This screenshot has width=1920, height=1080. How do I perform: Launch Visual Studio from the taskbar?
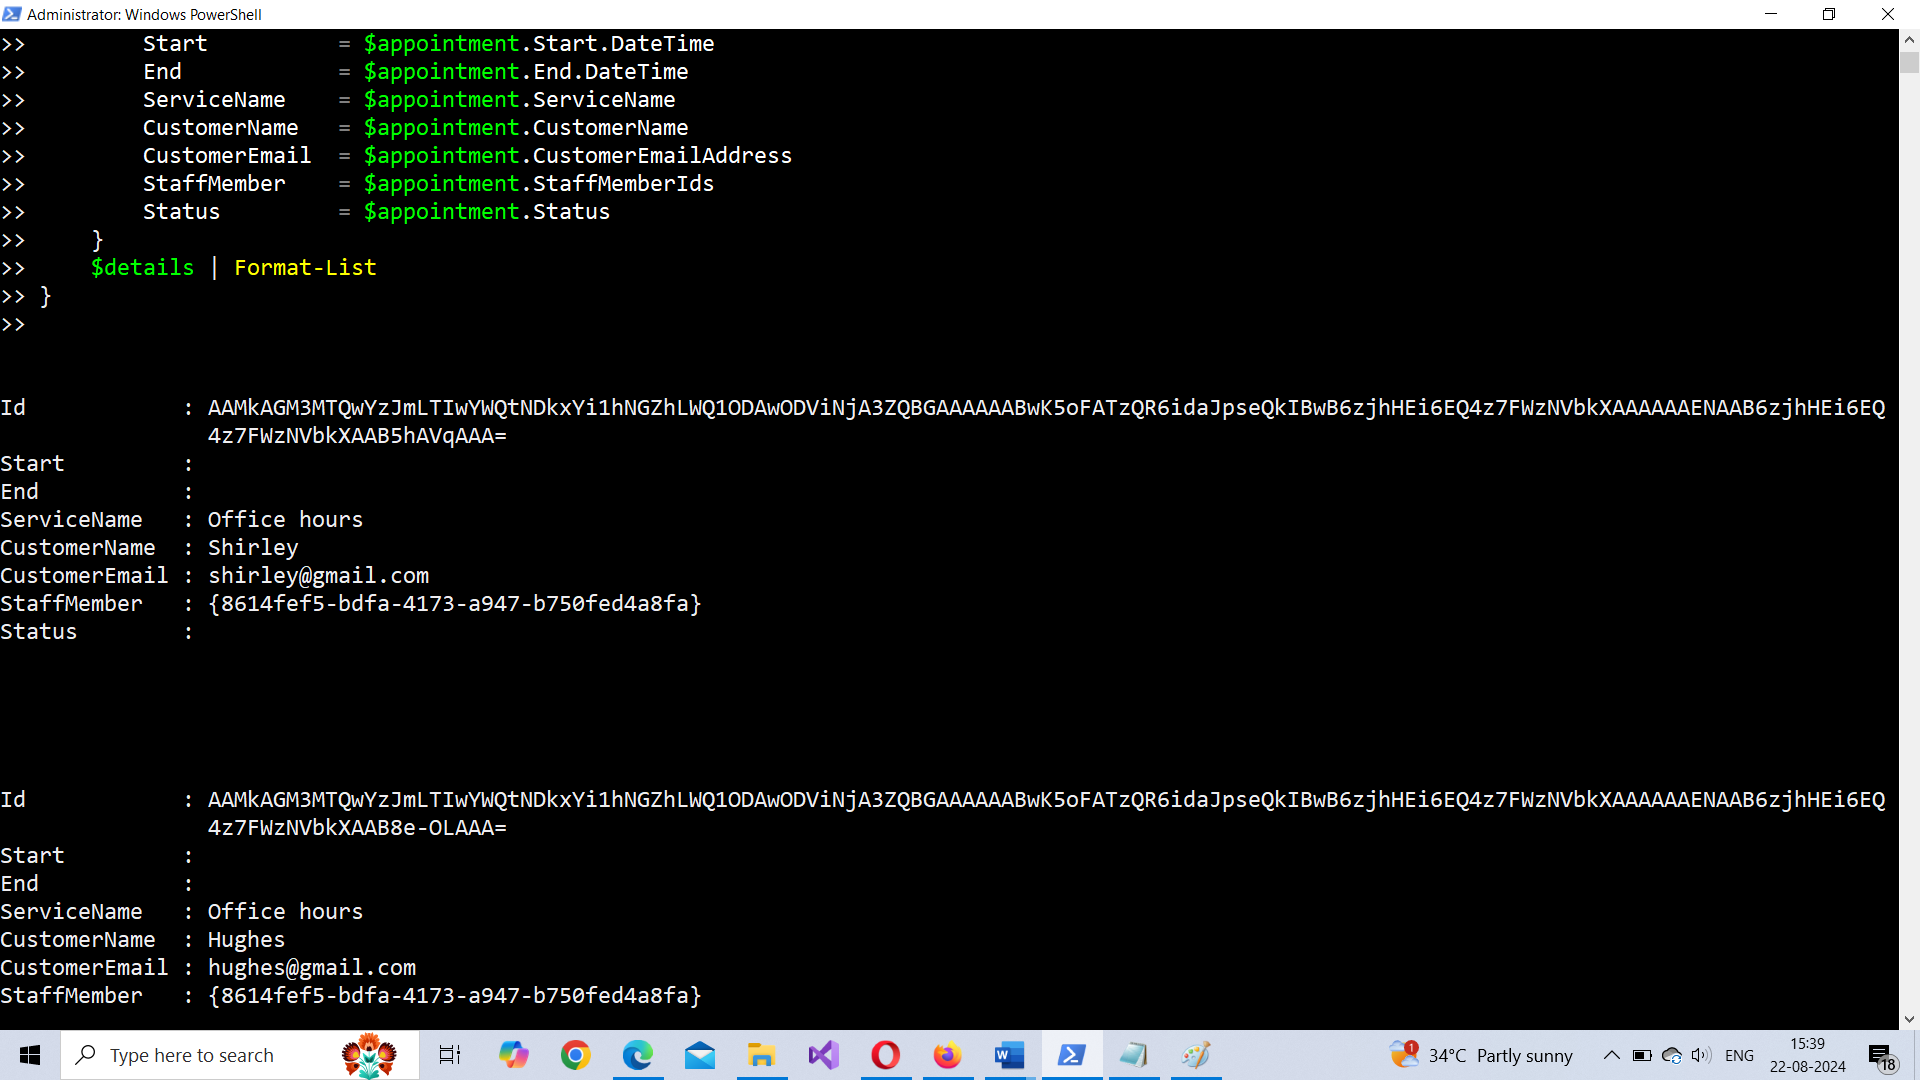824,1055
